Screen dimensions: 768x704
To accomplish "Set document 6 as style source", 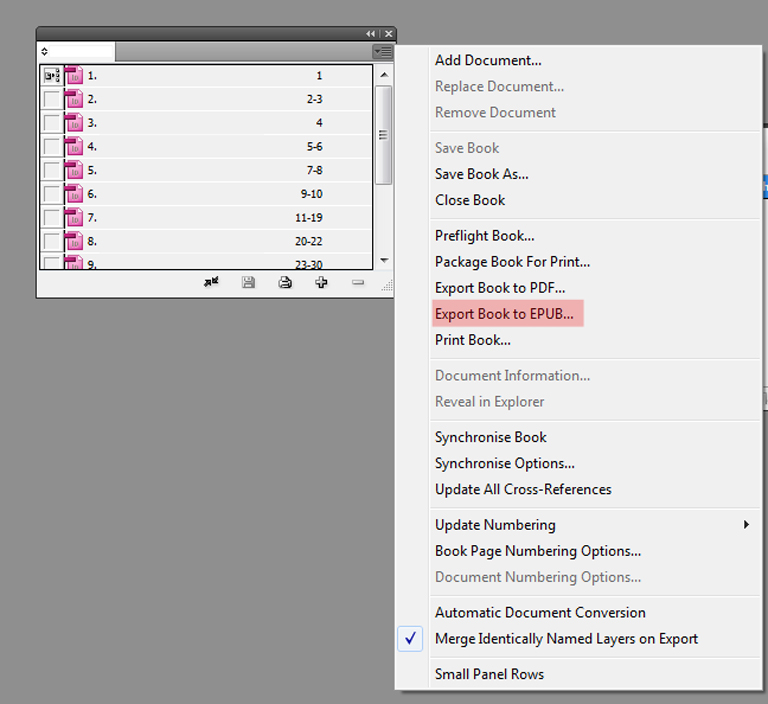I will (x=52, y=194).
